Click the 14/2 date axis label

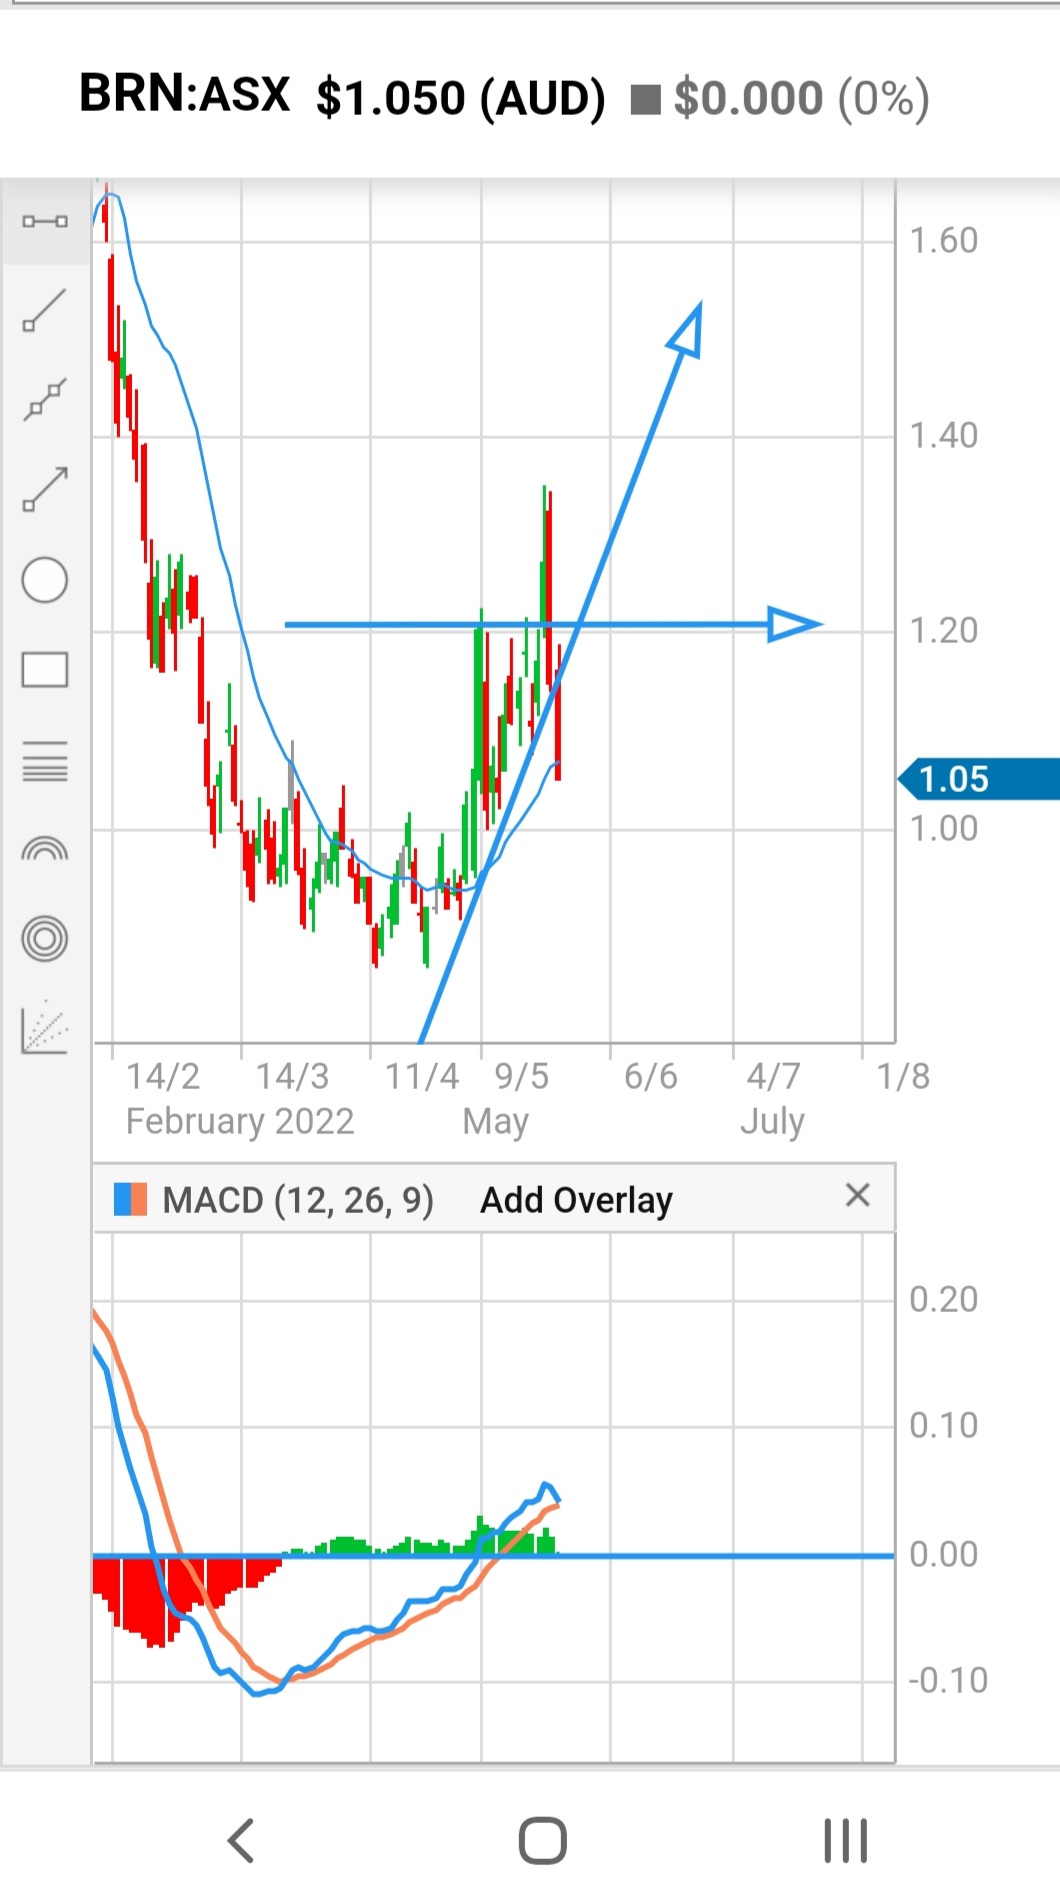coord(163,1077)
